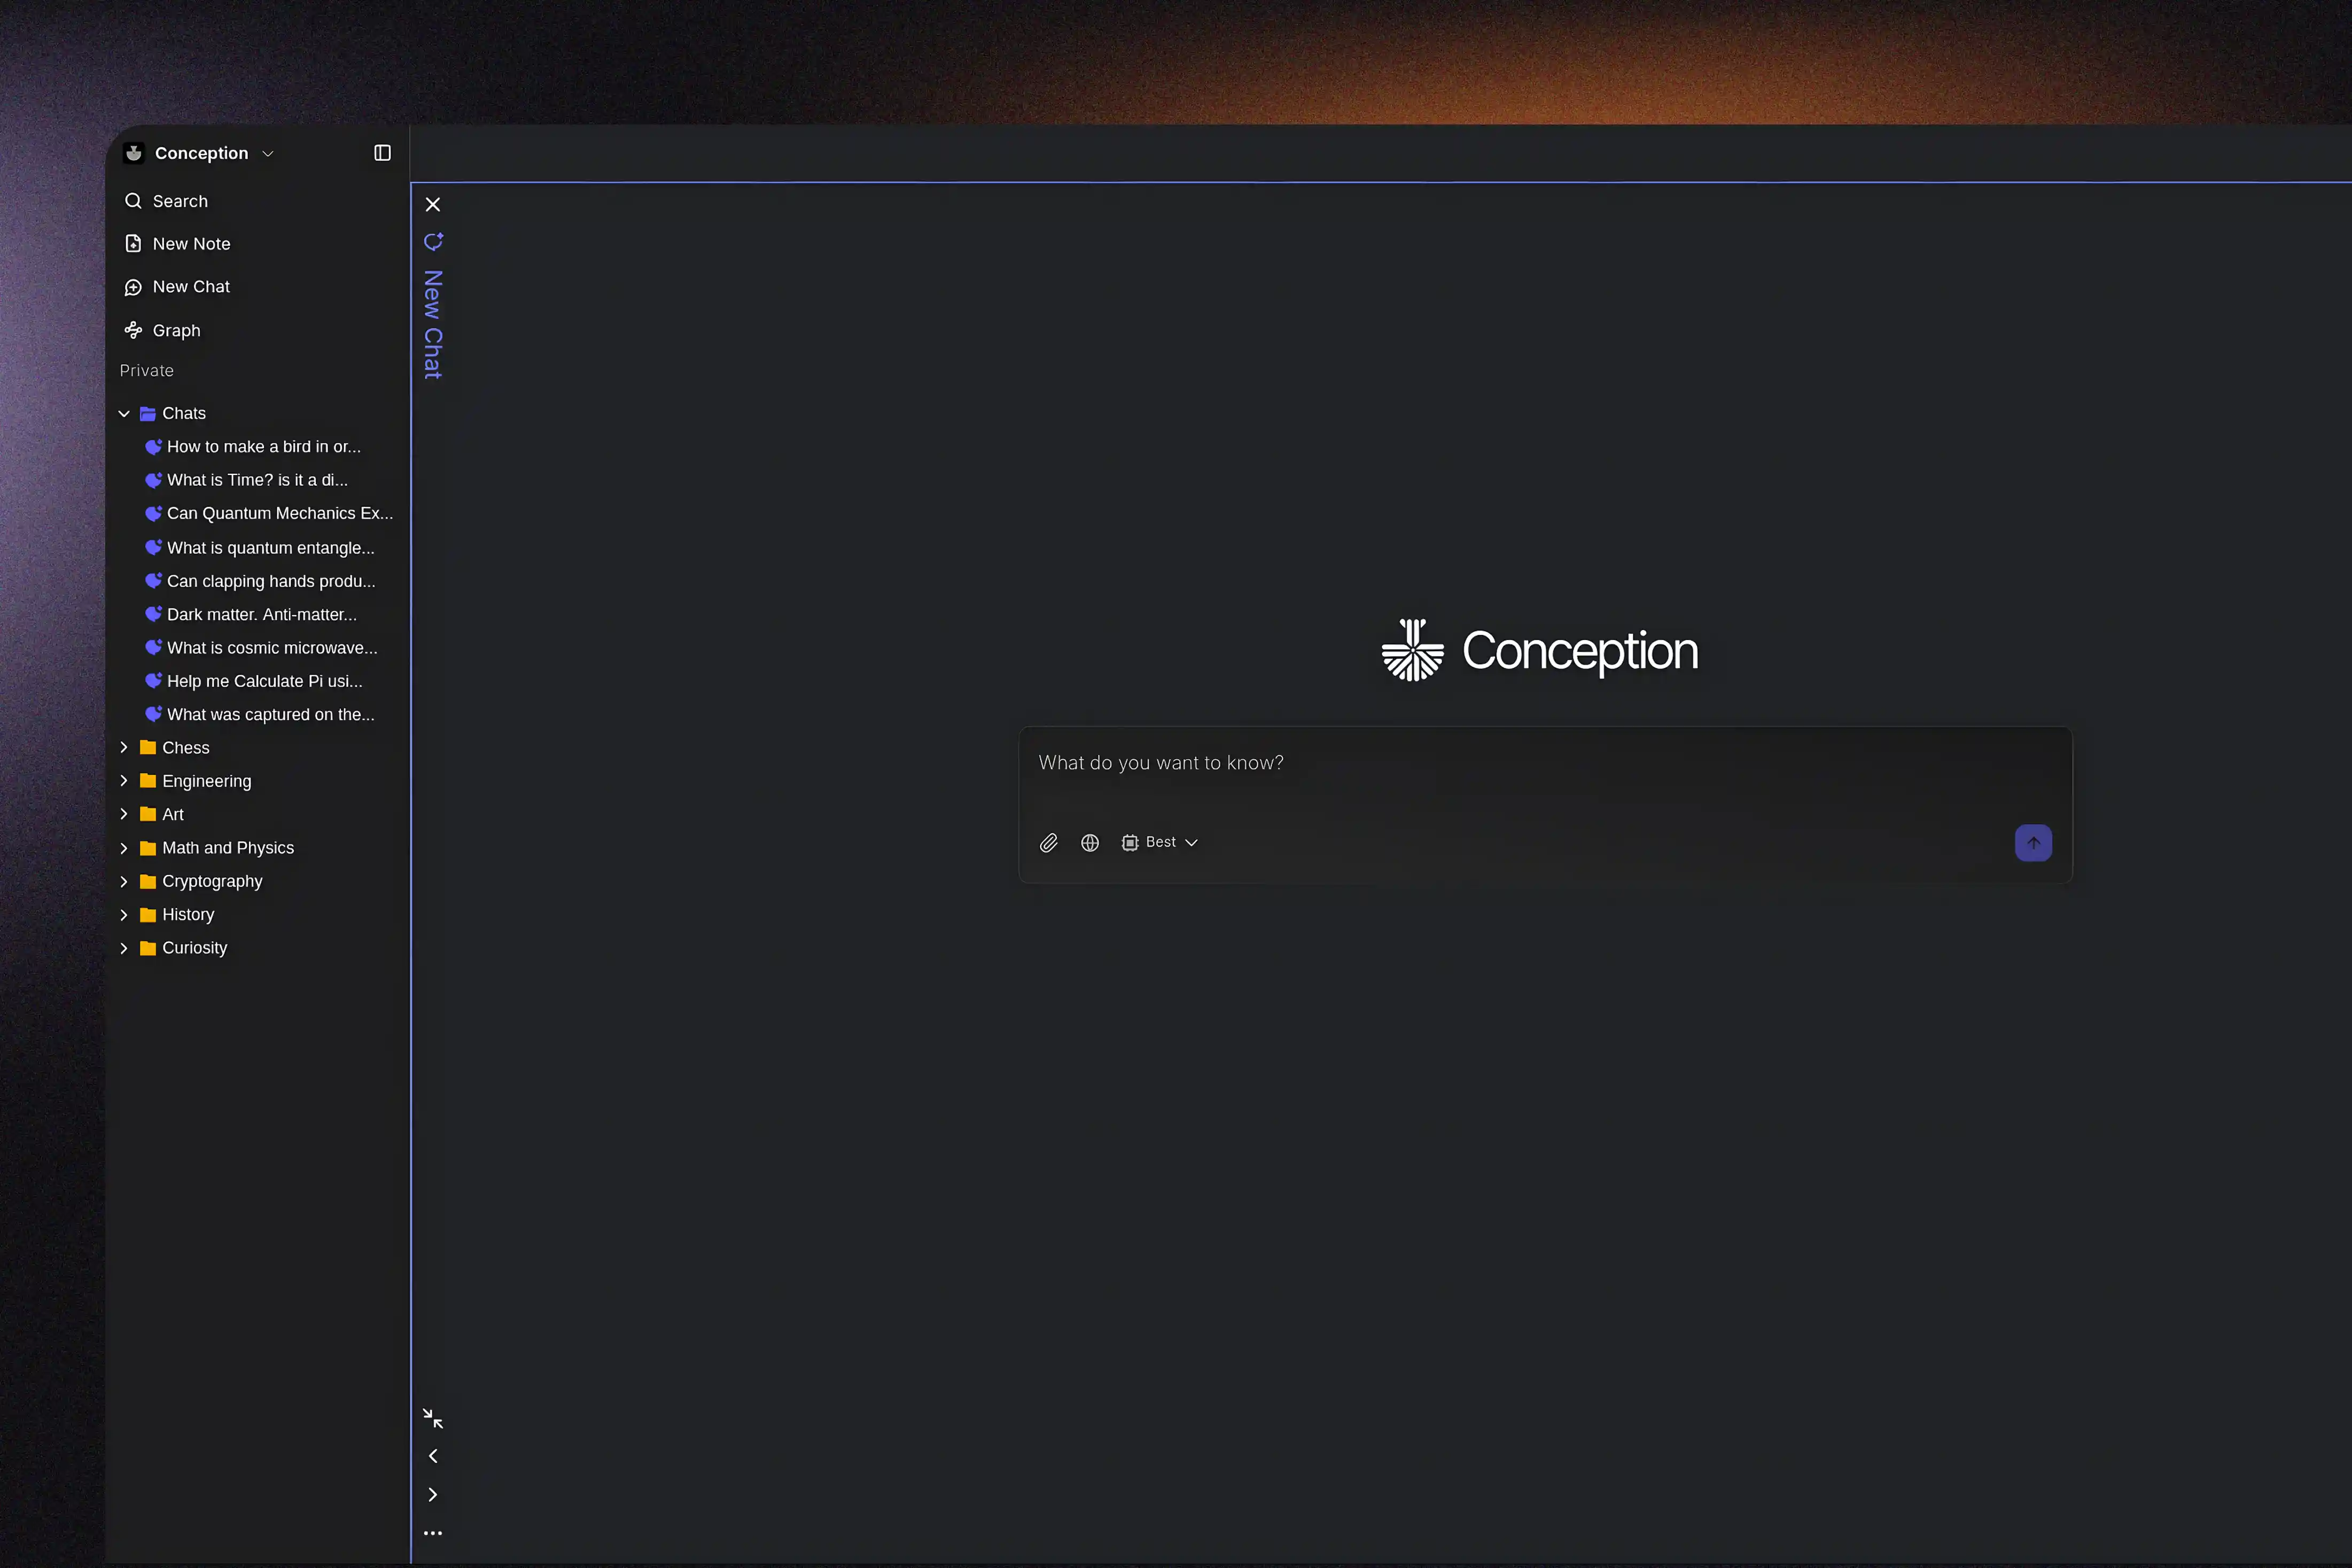Expand the chat panel with right chevron
2352x1568 pixels.
[433, 1494]
